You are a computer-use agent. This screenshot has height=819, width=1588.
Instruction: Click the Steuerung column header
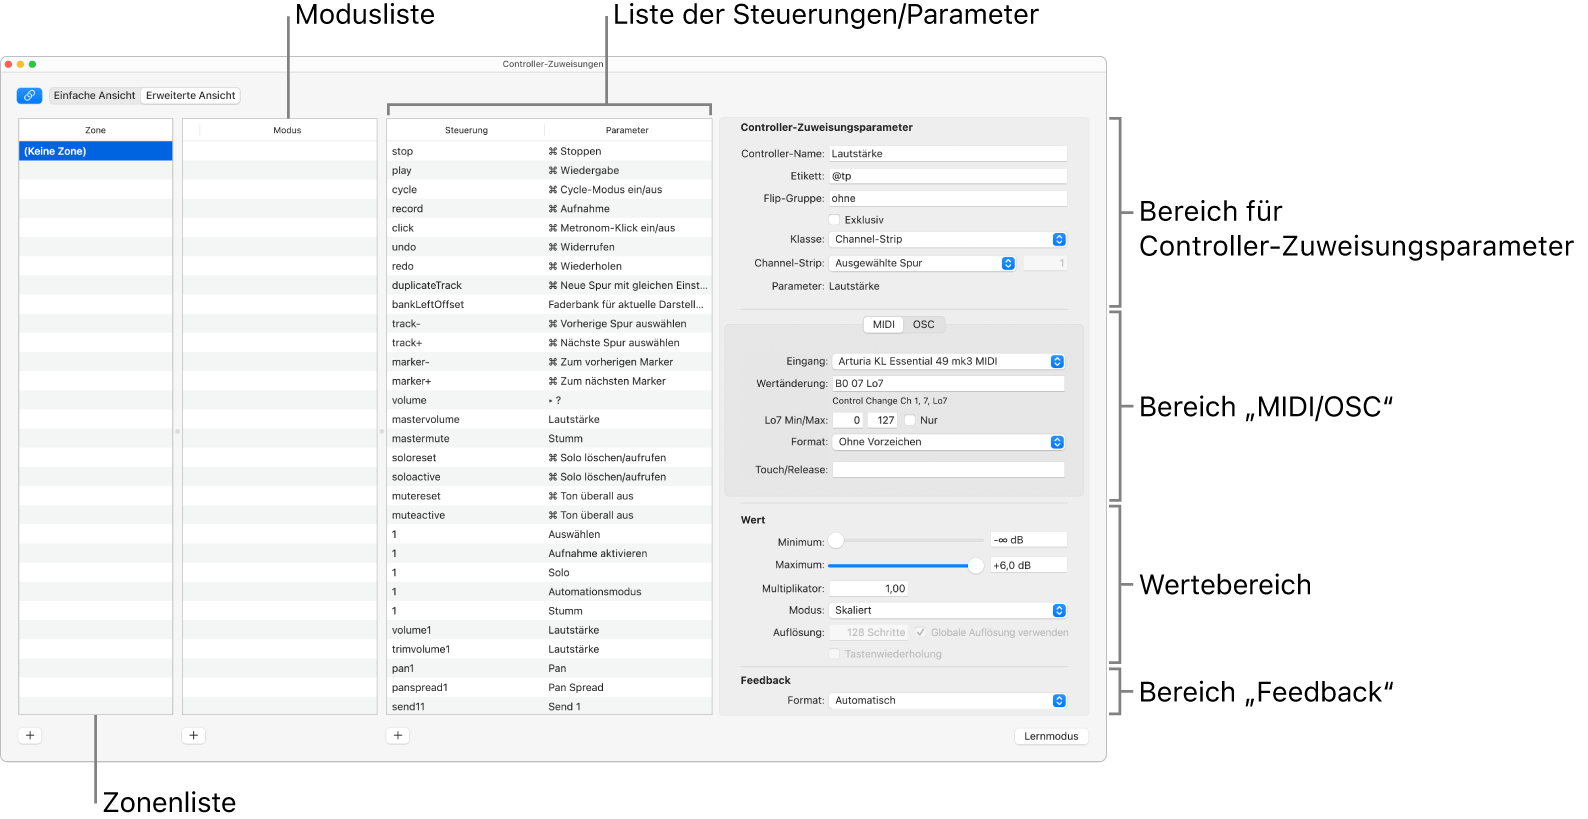pyautogui.click(x=466, y=130)
